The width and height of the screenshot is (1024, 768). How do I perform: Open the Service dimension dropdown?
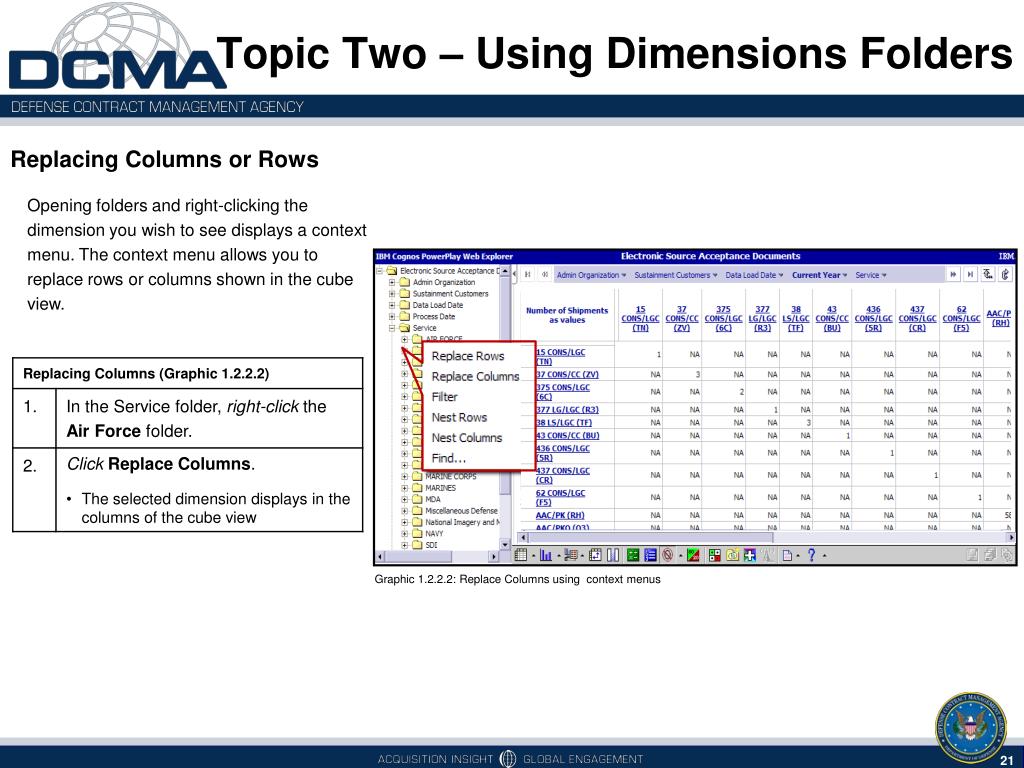pos(871,275)
